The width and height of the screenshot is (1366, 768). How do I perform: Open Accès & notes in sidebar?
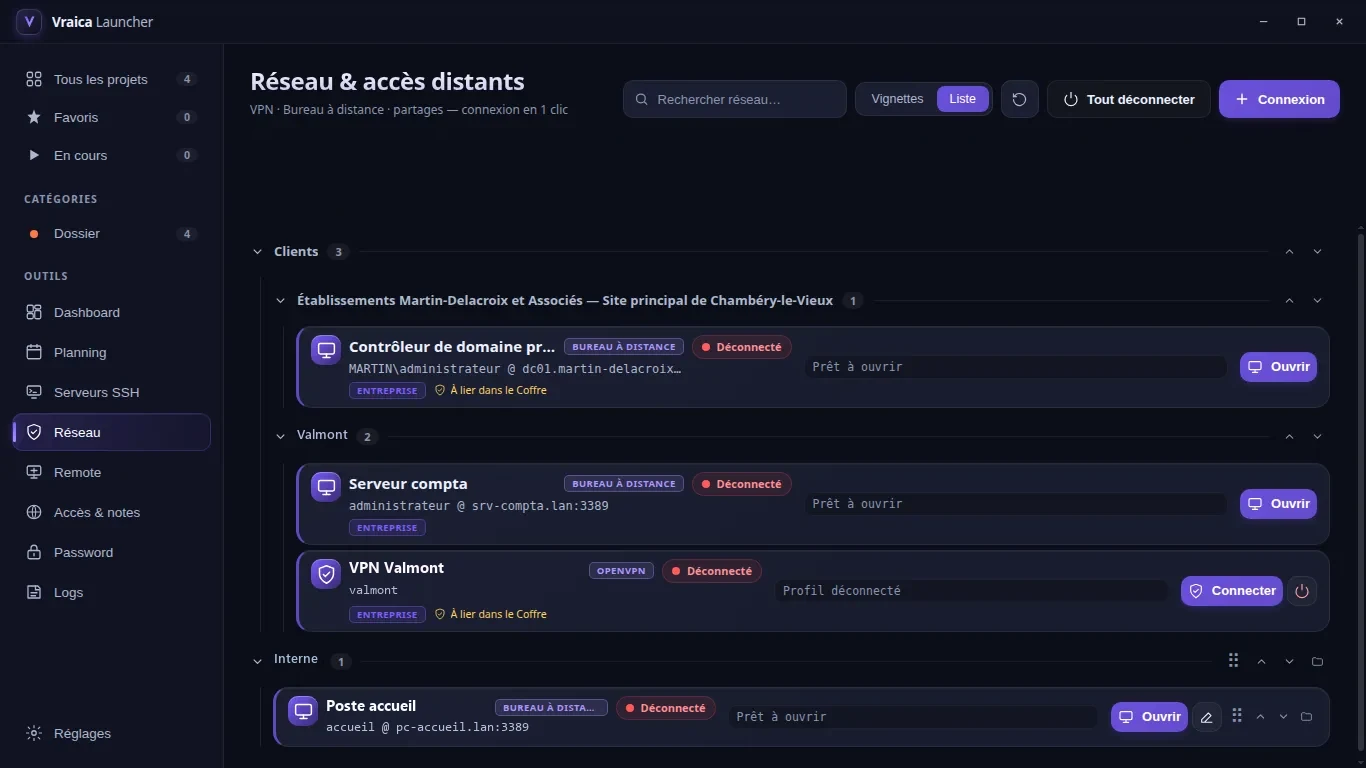111,512
